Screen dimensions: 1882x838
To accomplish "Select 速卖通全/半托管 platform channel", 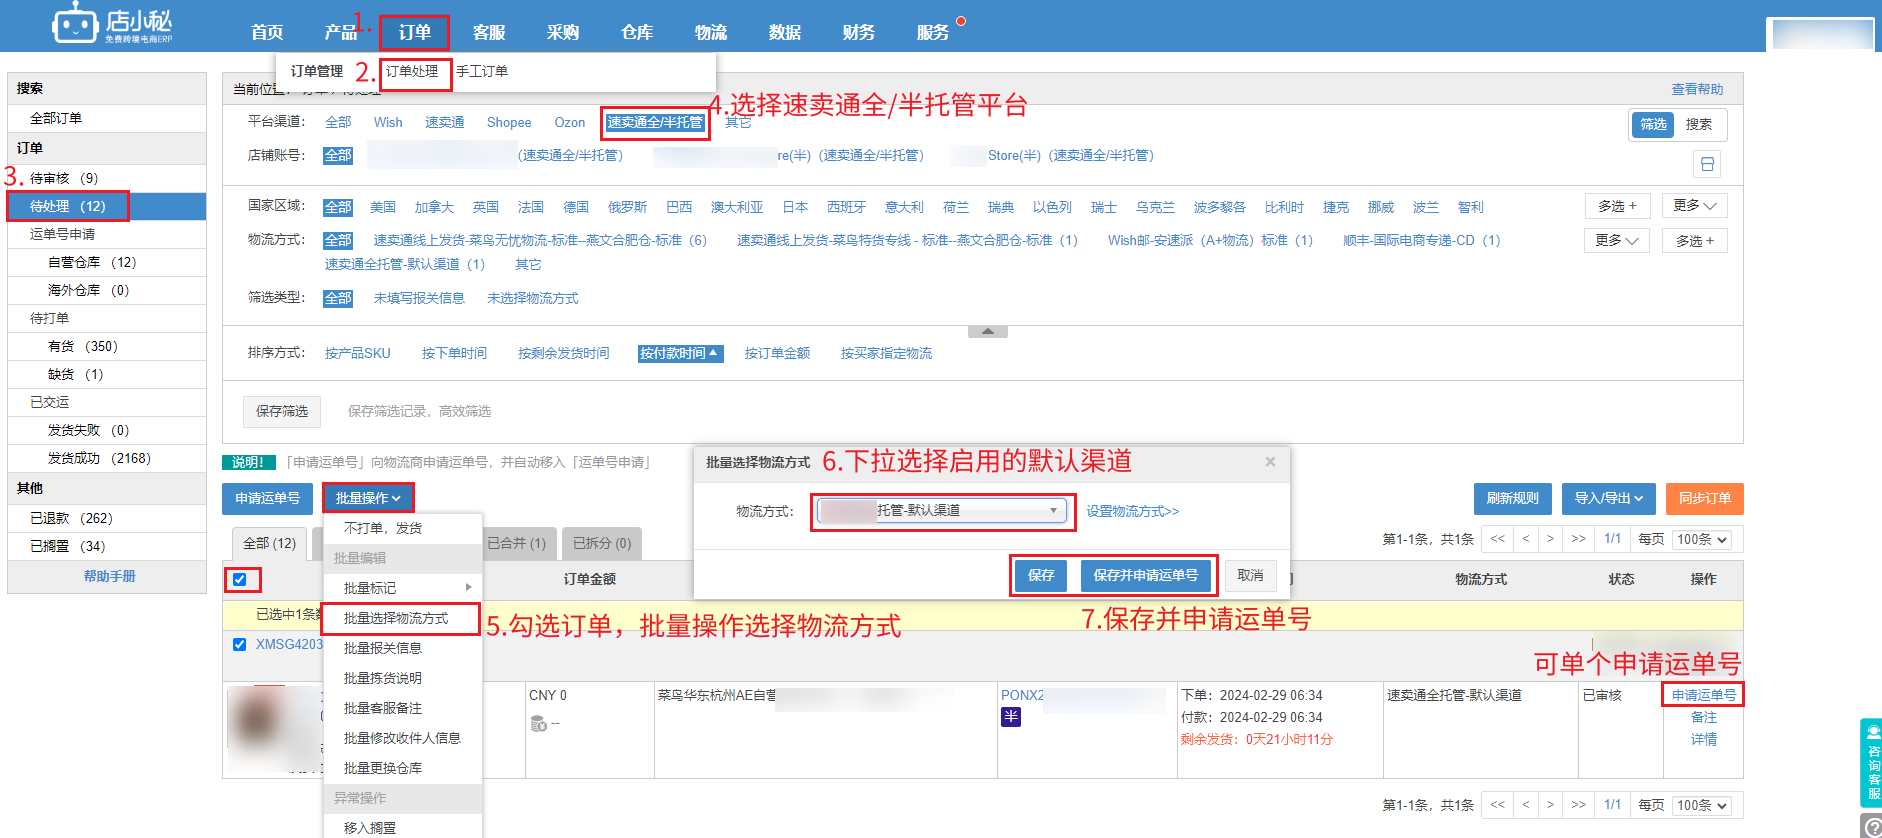I will click(655, 122).
